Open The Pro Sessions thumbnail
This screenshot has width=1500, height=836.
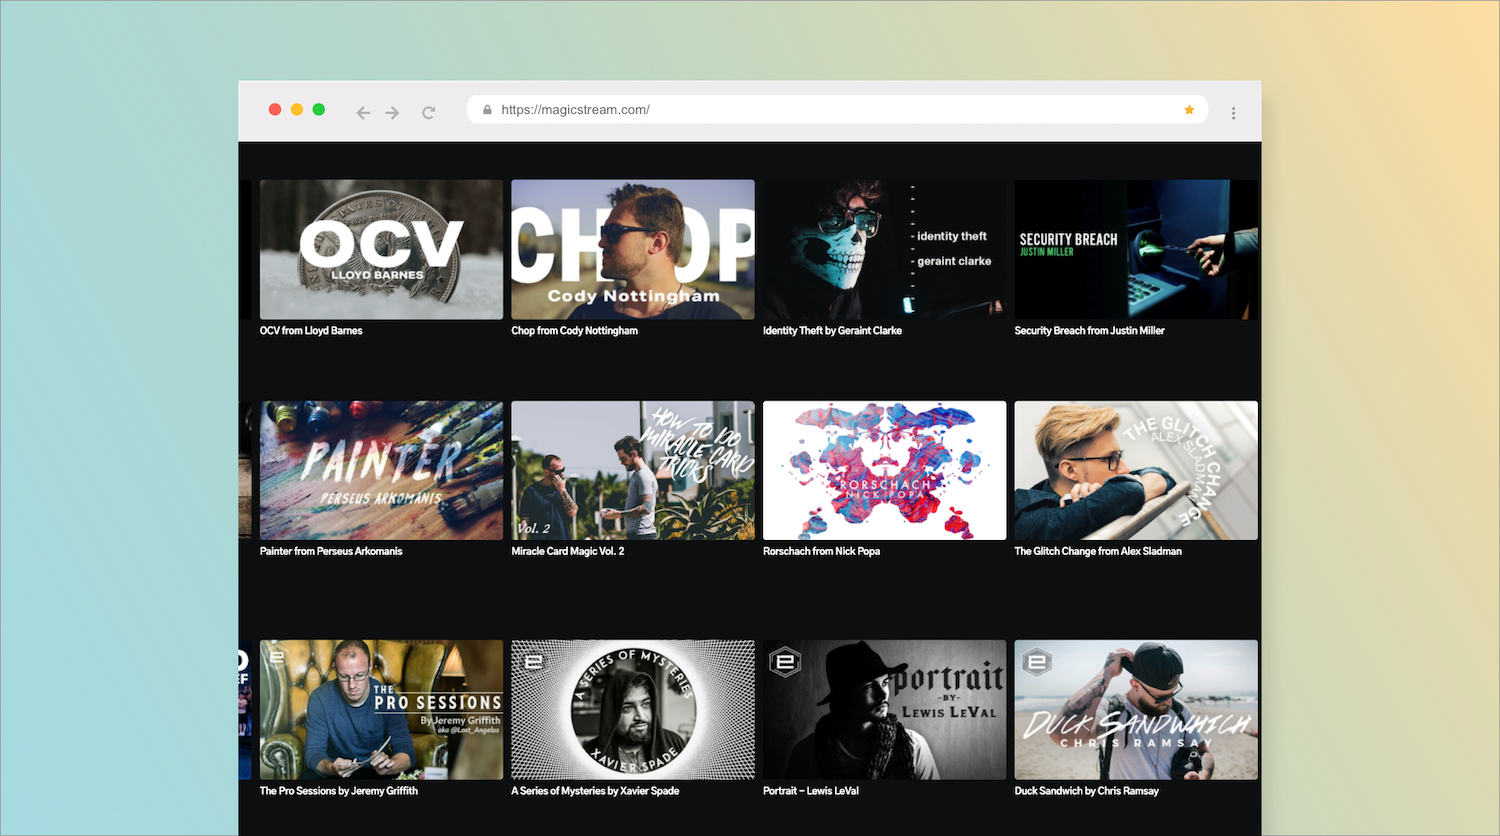(x=381, y=709)
